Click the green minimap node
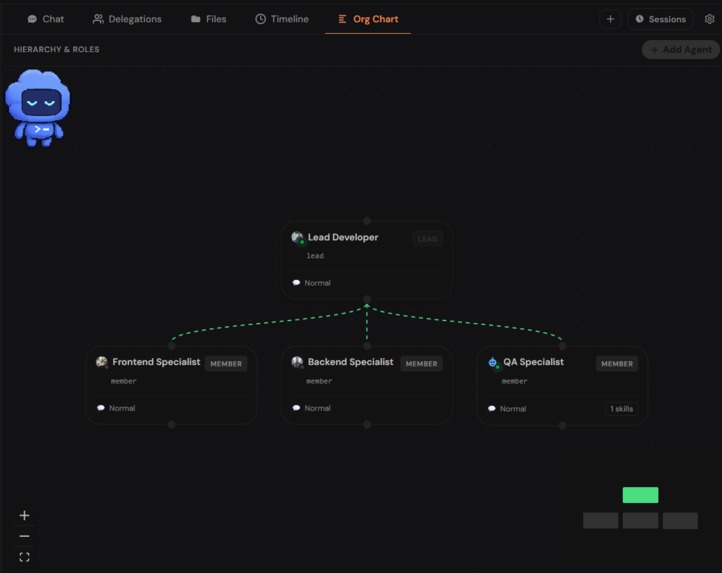This screenshot has width=722, height=573. [640, 495]
